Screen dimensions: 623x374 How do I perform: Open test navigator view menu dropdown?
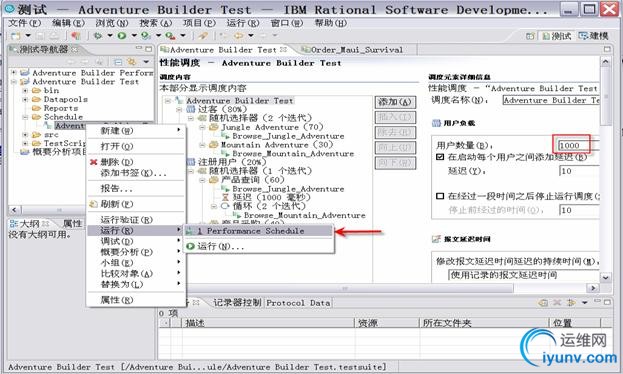(146, 62)
